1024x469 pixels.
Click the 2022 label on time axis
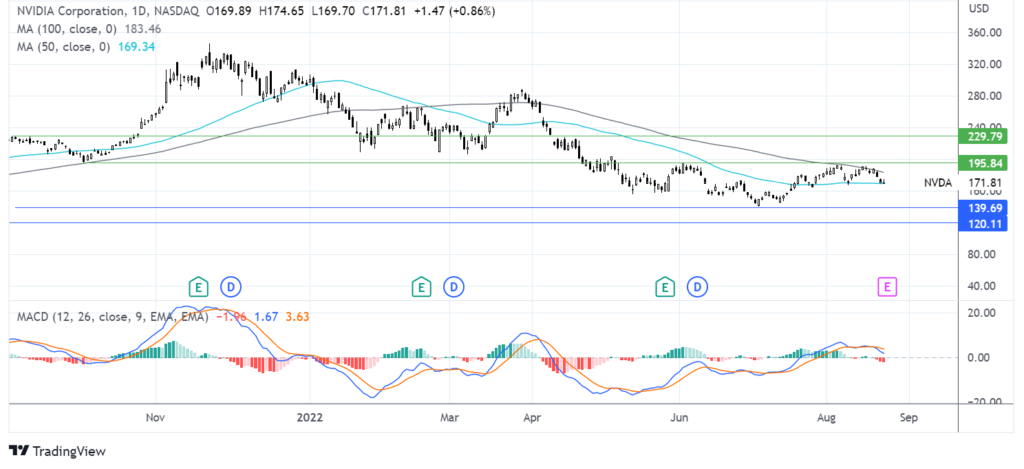pyautogui.click(x=310, y=417)
